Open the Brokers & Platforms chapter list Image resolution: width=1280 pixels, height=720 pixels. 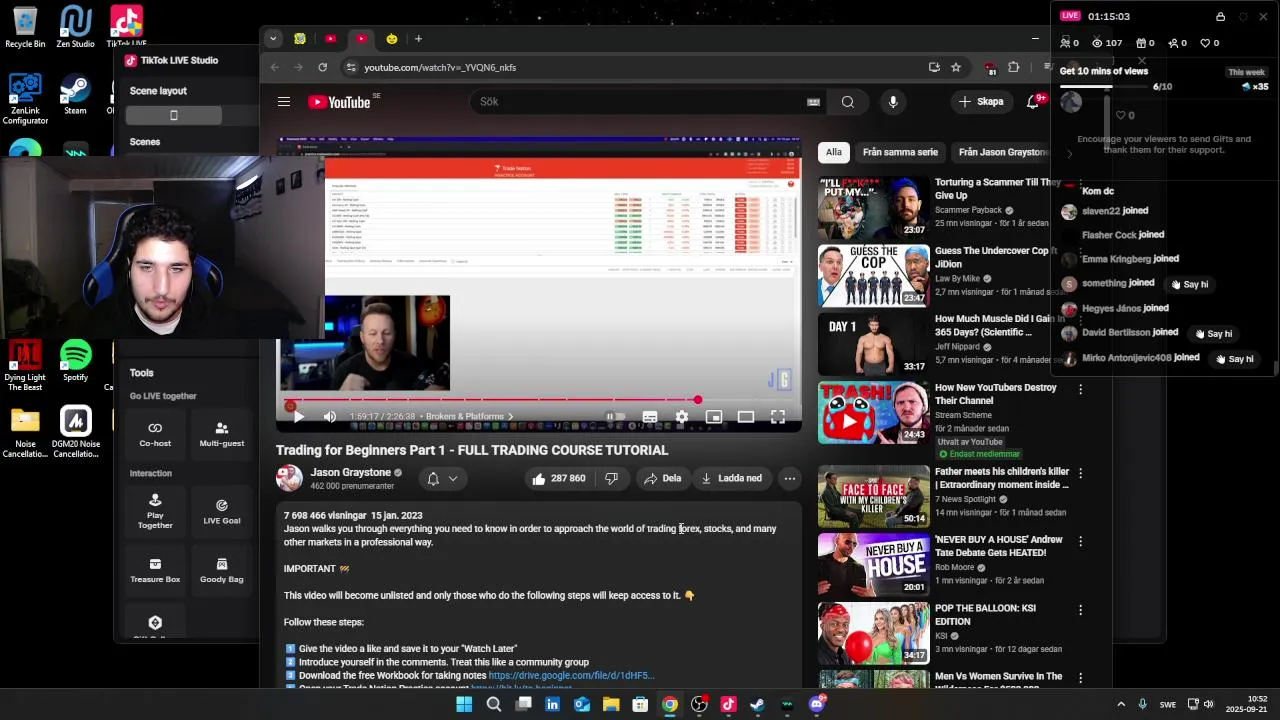(468, 417)
